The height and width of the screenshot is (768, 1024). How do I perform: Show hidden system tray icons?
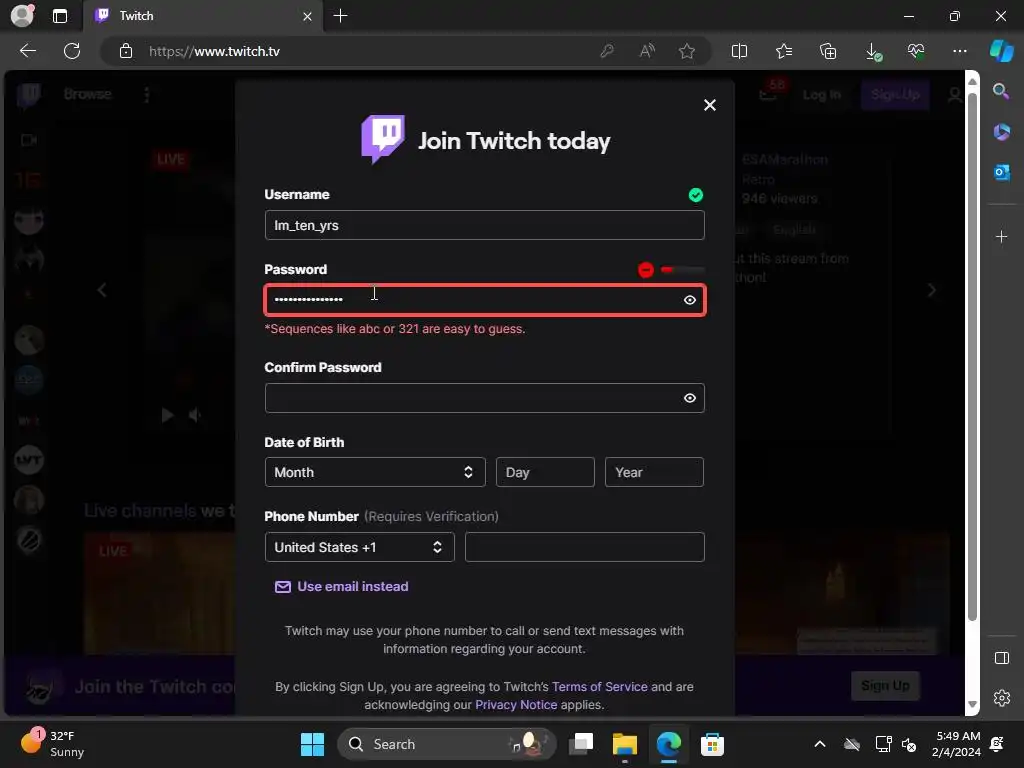tap(820, 744)
